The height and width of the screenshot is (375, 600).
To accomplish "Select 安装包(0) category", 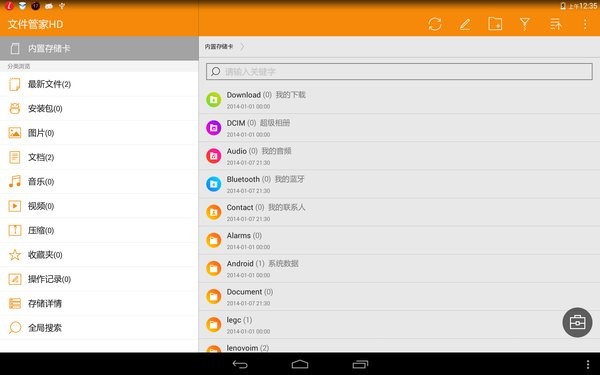I will 99,109.
